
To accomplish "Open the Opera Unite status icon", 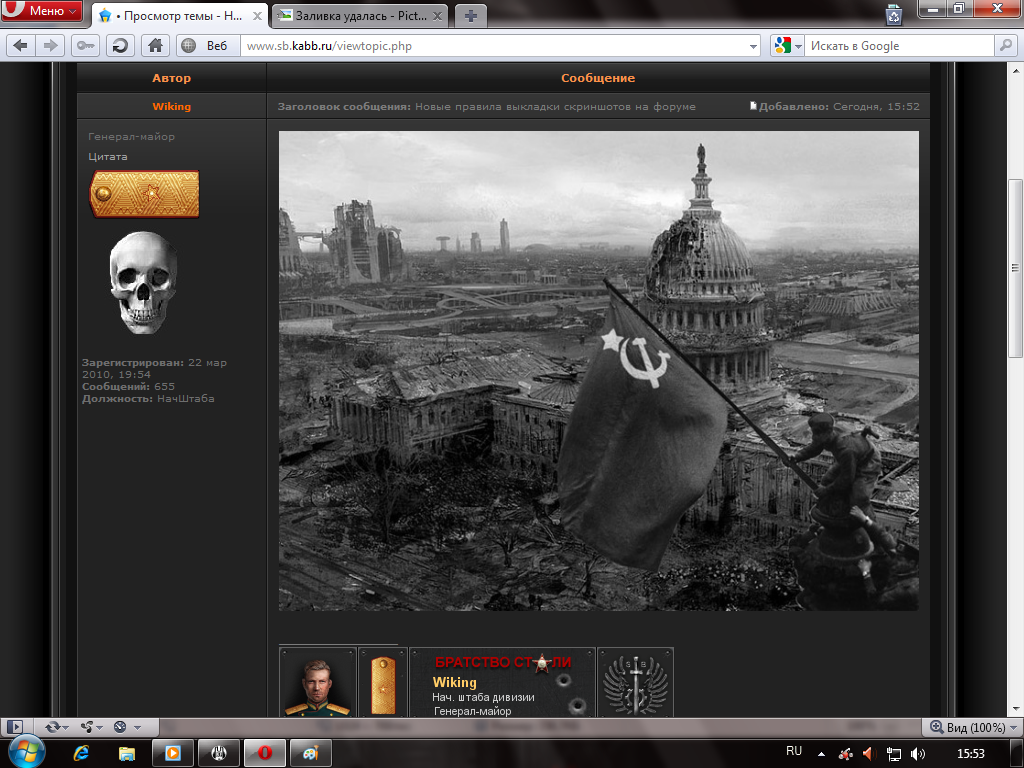I will tap(86, 727).
